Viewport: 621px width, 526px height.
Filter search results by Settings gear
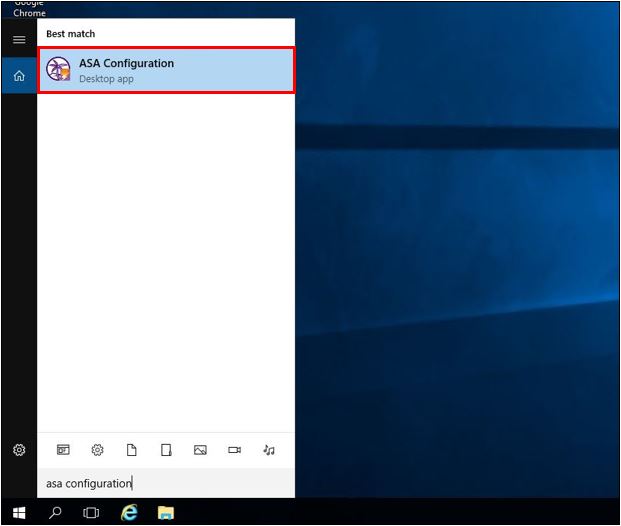(x=97, y=450)
